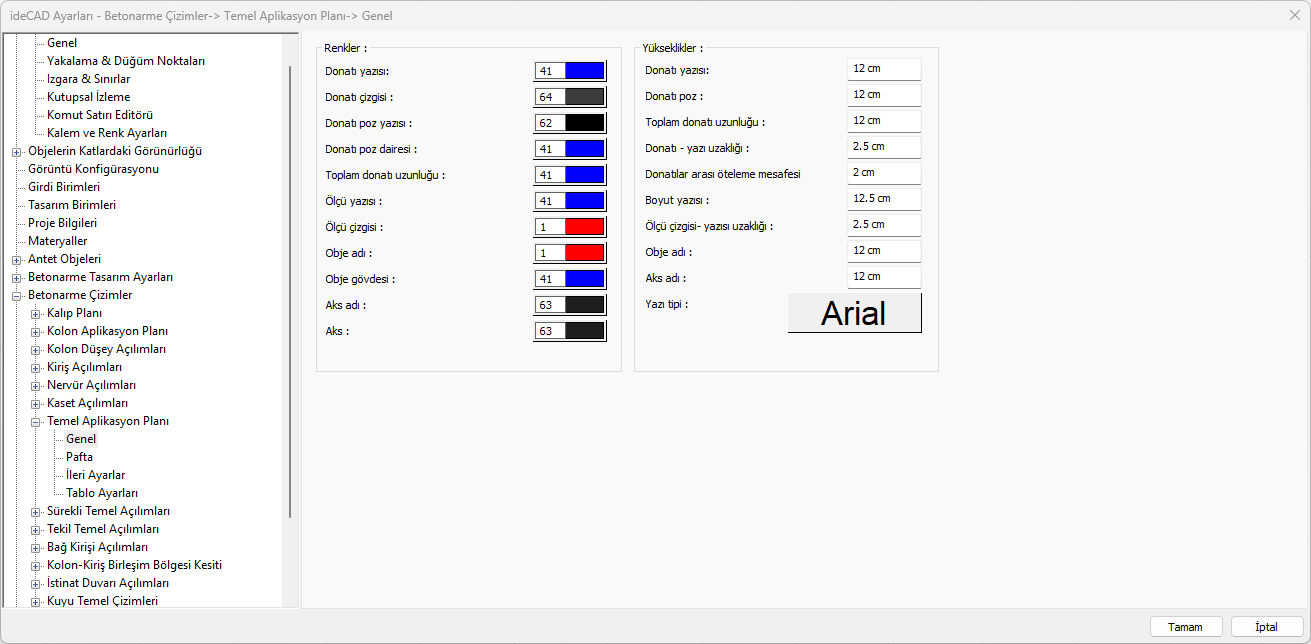Image resolution: width=1311 pixels, height=644 pixels.
Task: Expand Objelerin Katlardaki Görünürlüğü node
Action: pos(17,151)
